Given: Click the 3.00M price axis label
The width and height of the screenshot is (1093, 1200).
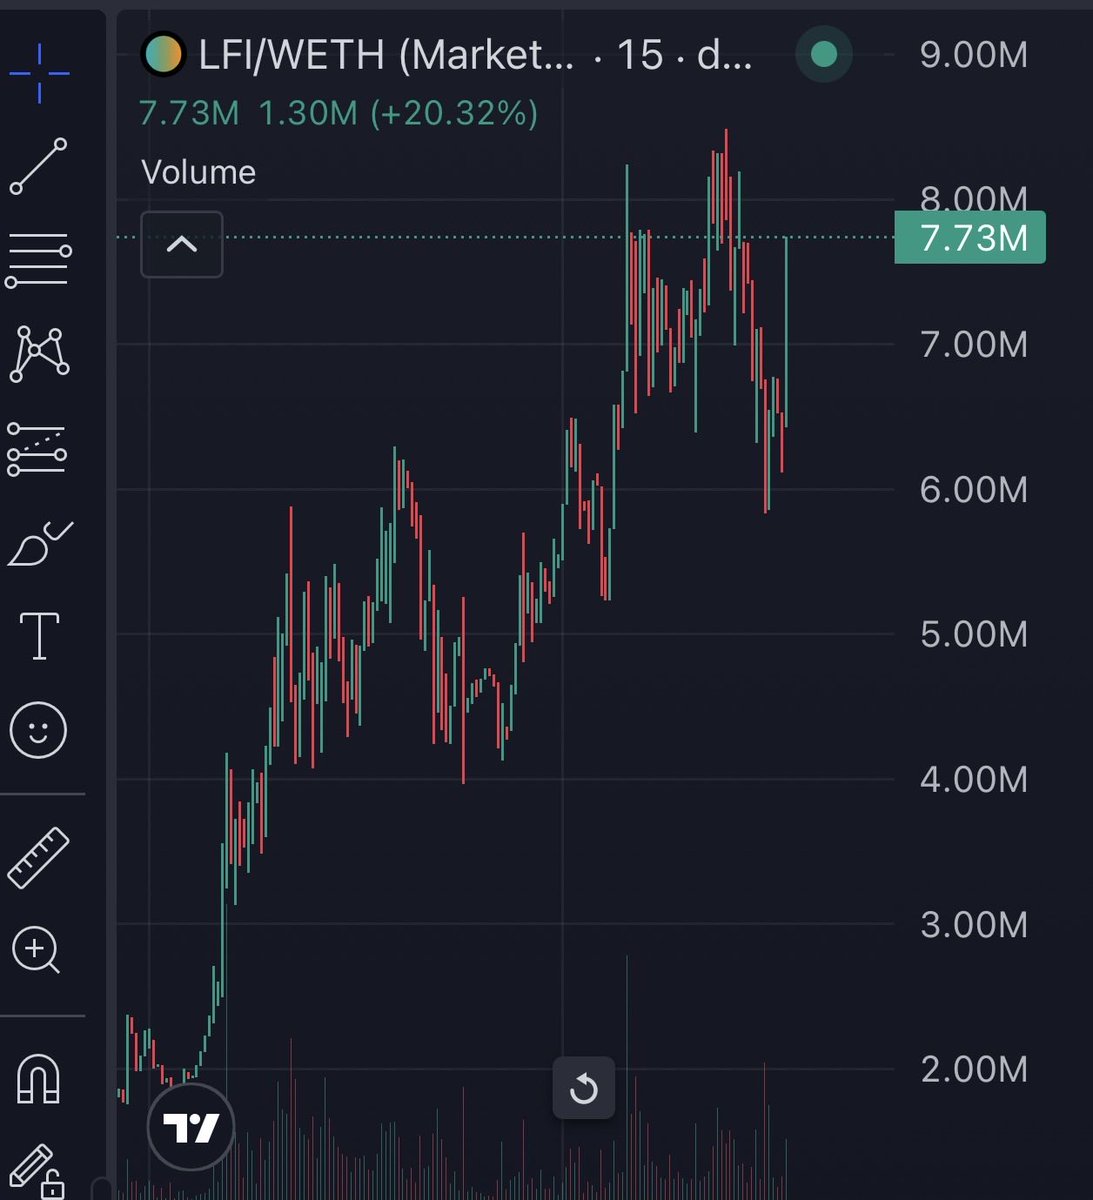Looking at the screenshot, I should coord(974,924).
